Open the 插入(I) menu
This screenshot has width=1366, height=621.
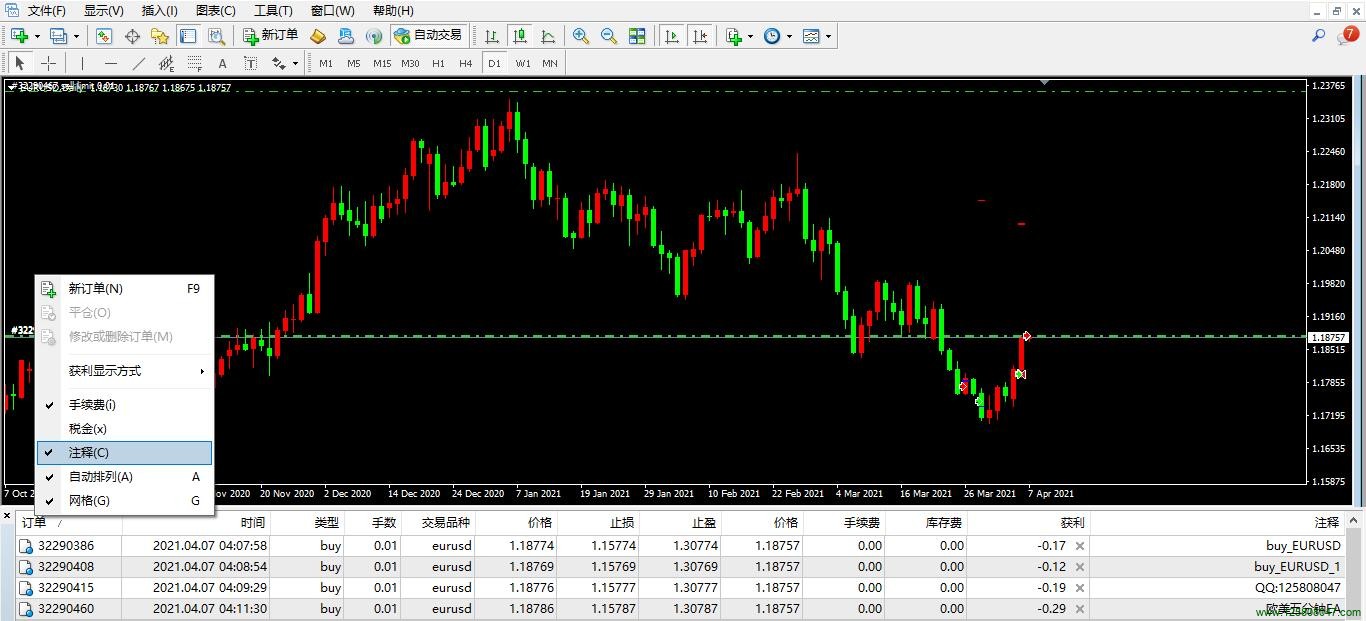click(x=160, y=10)
